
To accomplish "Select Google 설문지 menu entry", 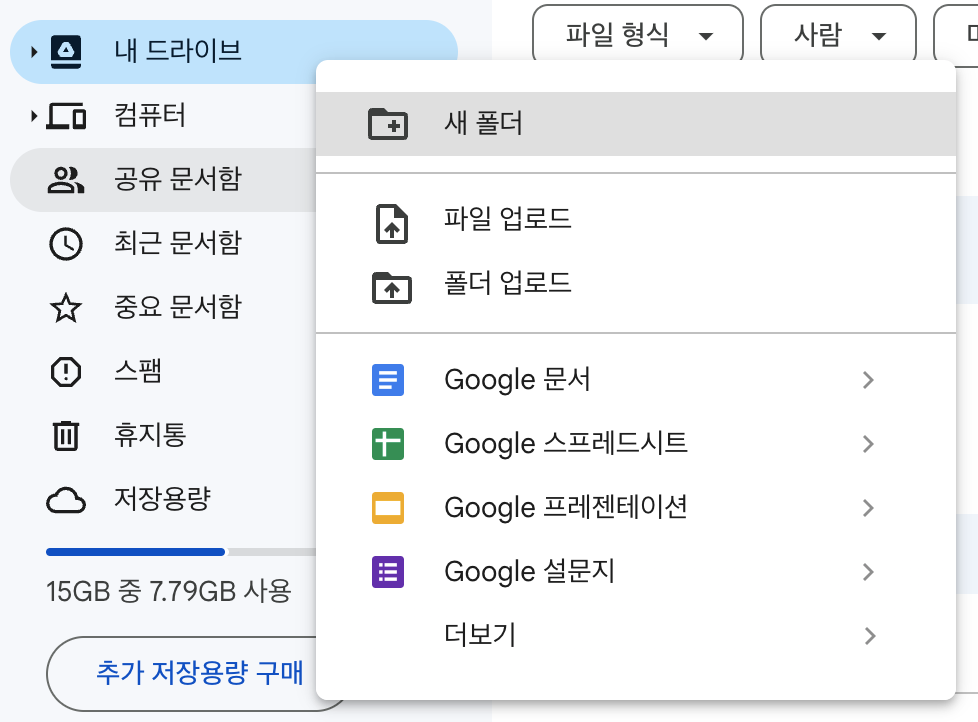I will click(636, 572).
